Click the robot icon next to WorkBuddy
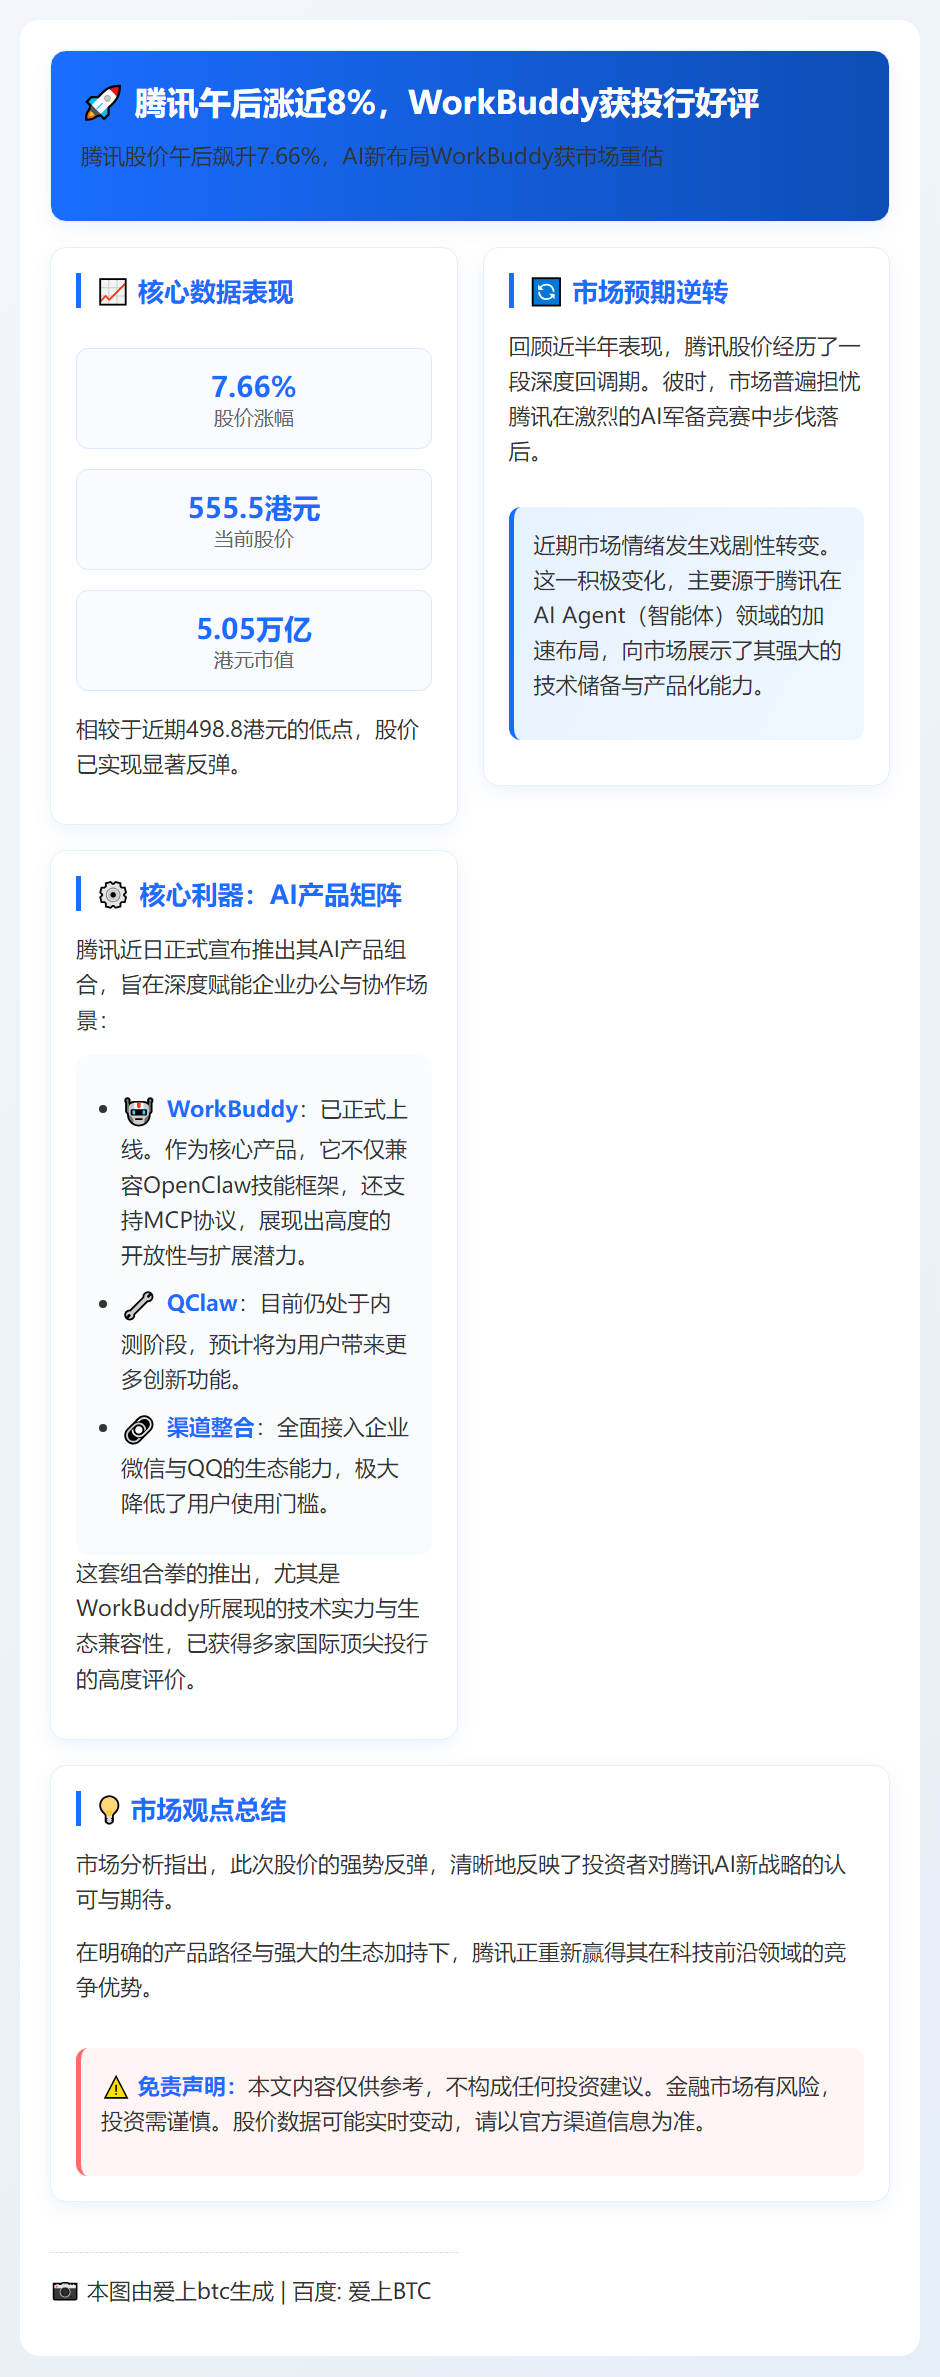This screenshot has width=940, height=2377. click(x=139, y=1111)
